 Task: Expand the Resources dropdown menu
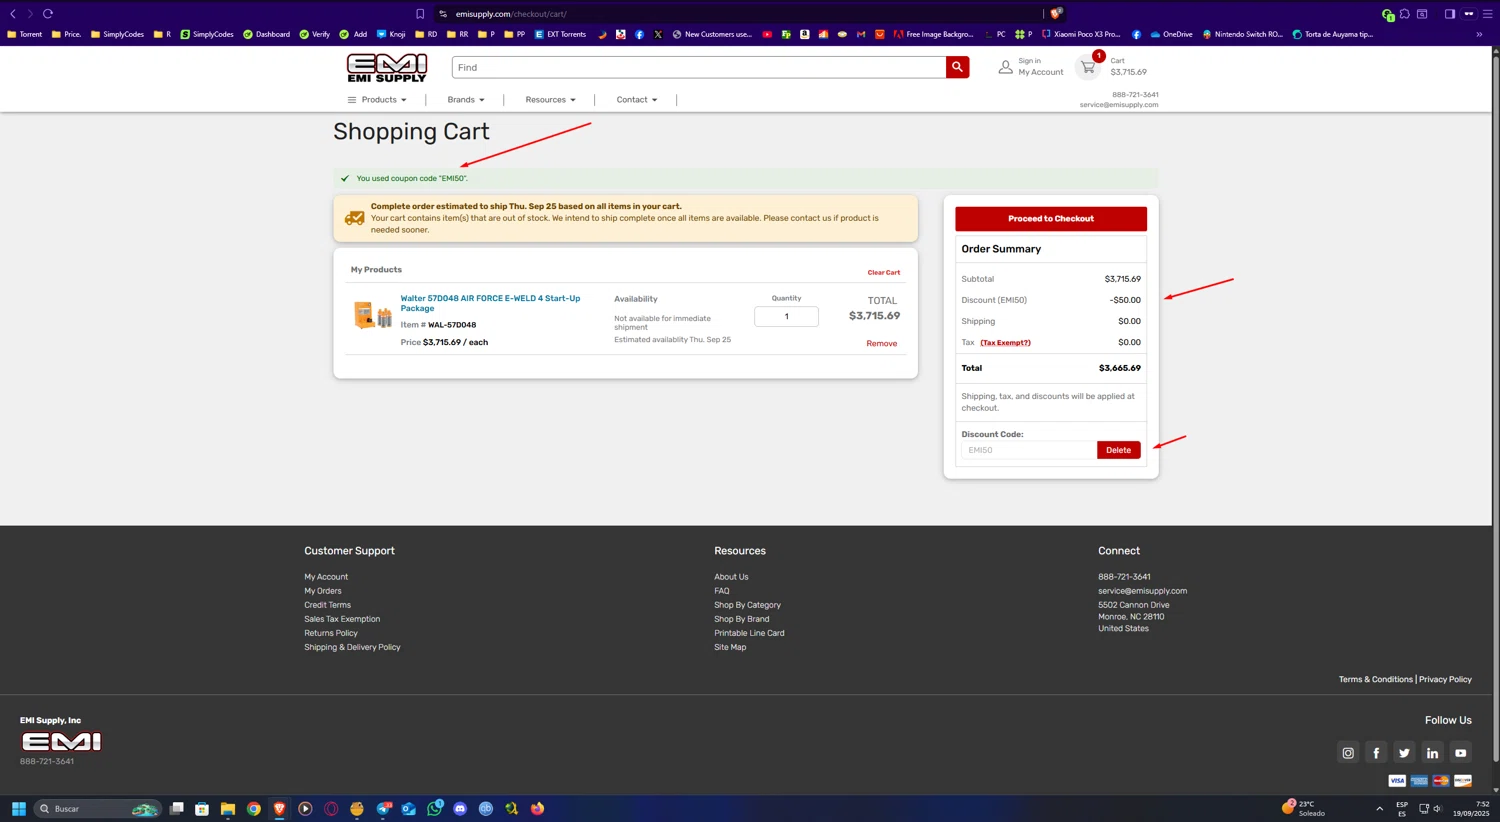click(550, 100)
